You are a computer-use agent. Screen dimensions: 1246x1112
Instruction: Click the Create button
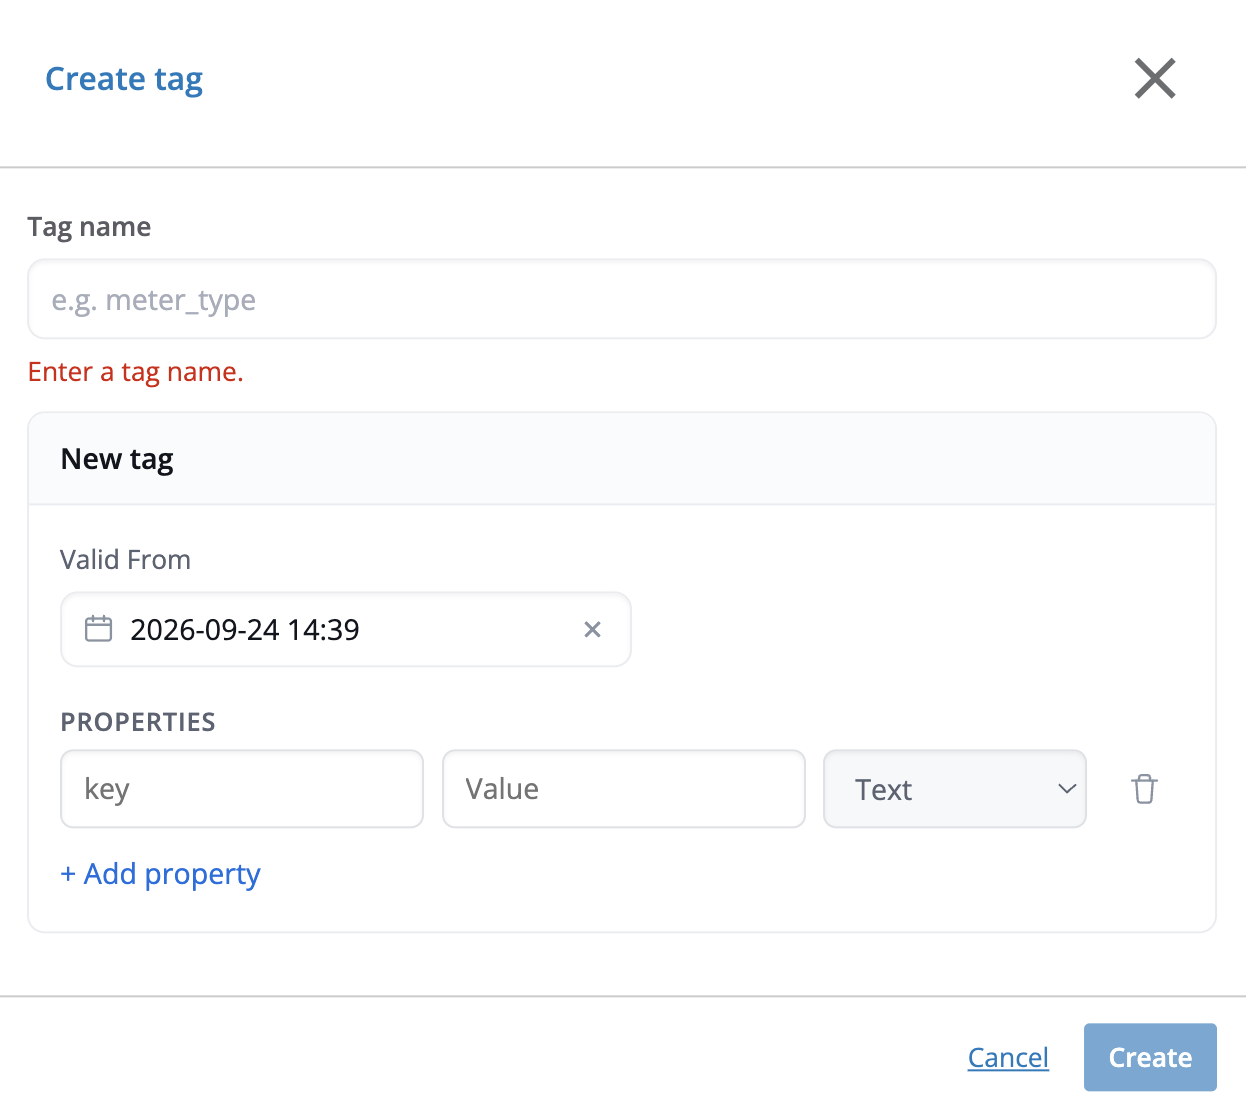click(x=1150, y=1057)
